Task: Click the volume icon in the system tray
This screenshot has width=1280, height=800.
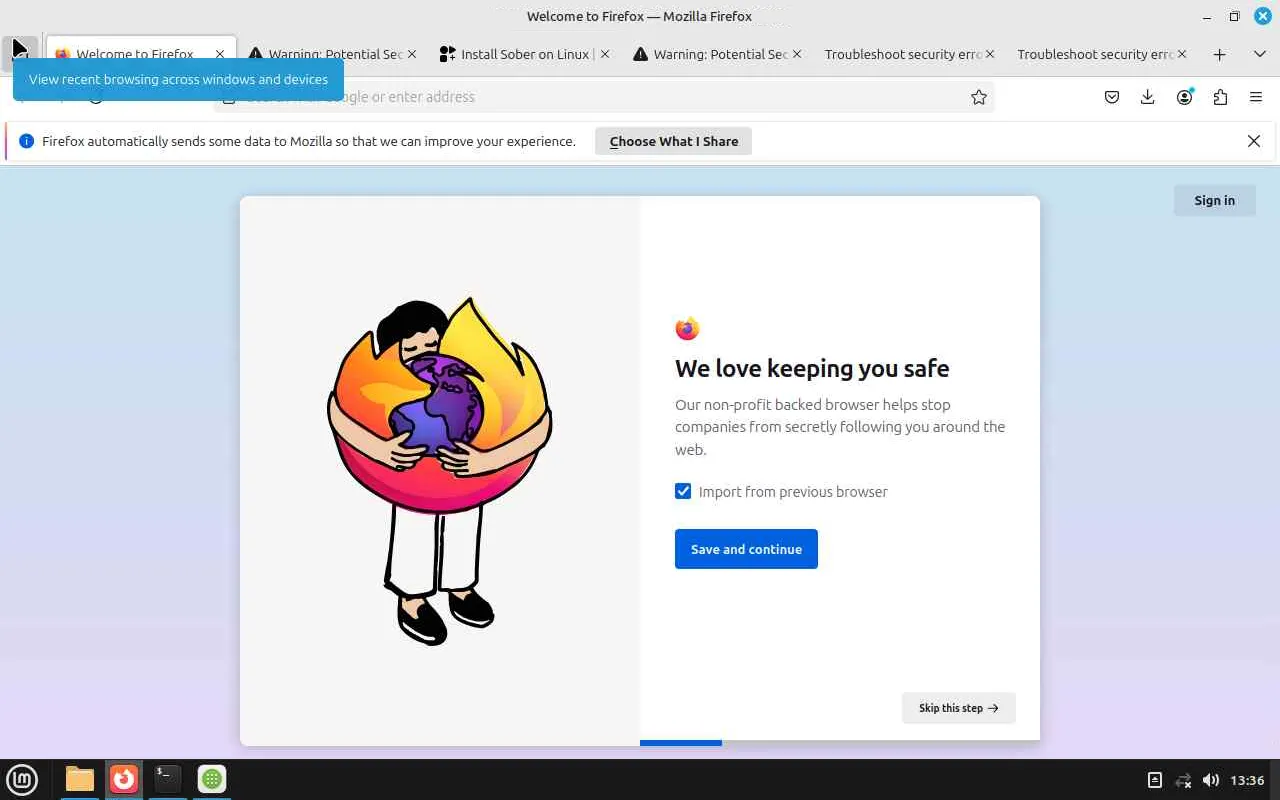Action: coord(1211,780)
